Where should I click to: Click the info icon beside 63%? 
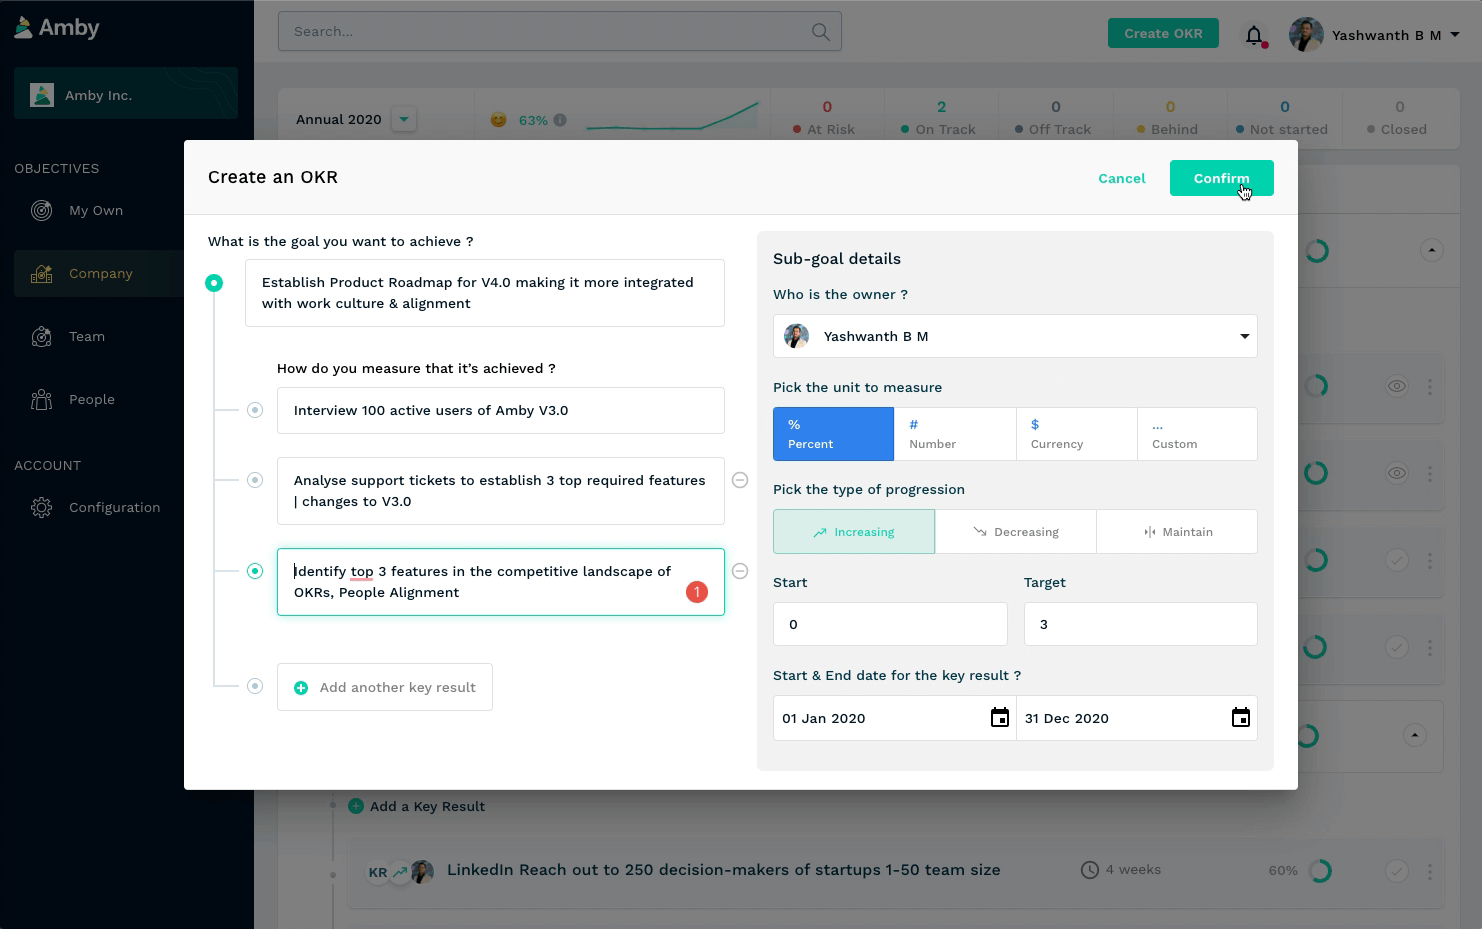560,120
